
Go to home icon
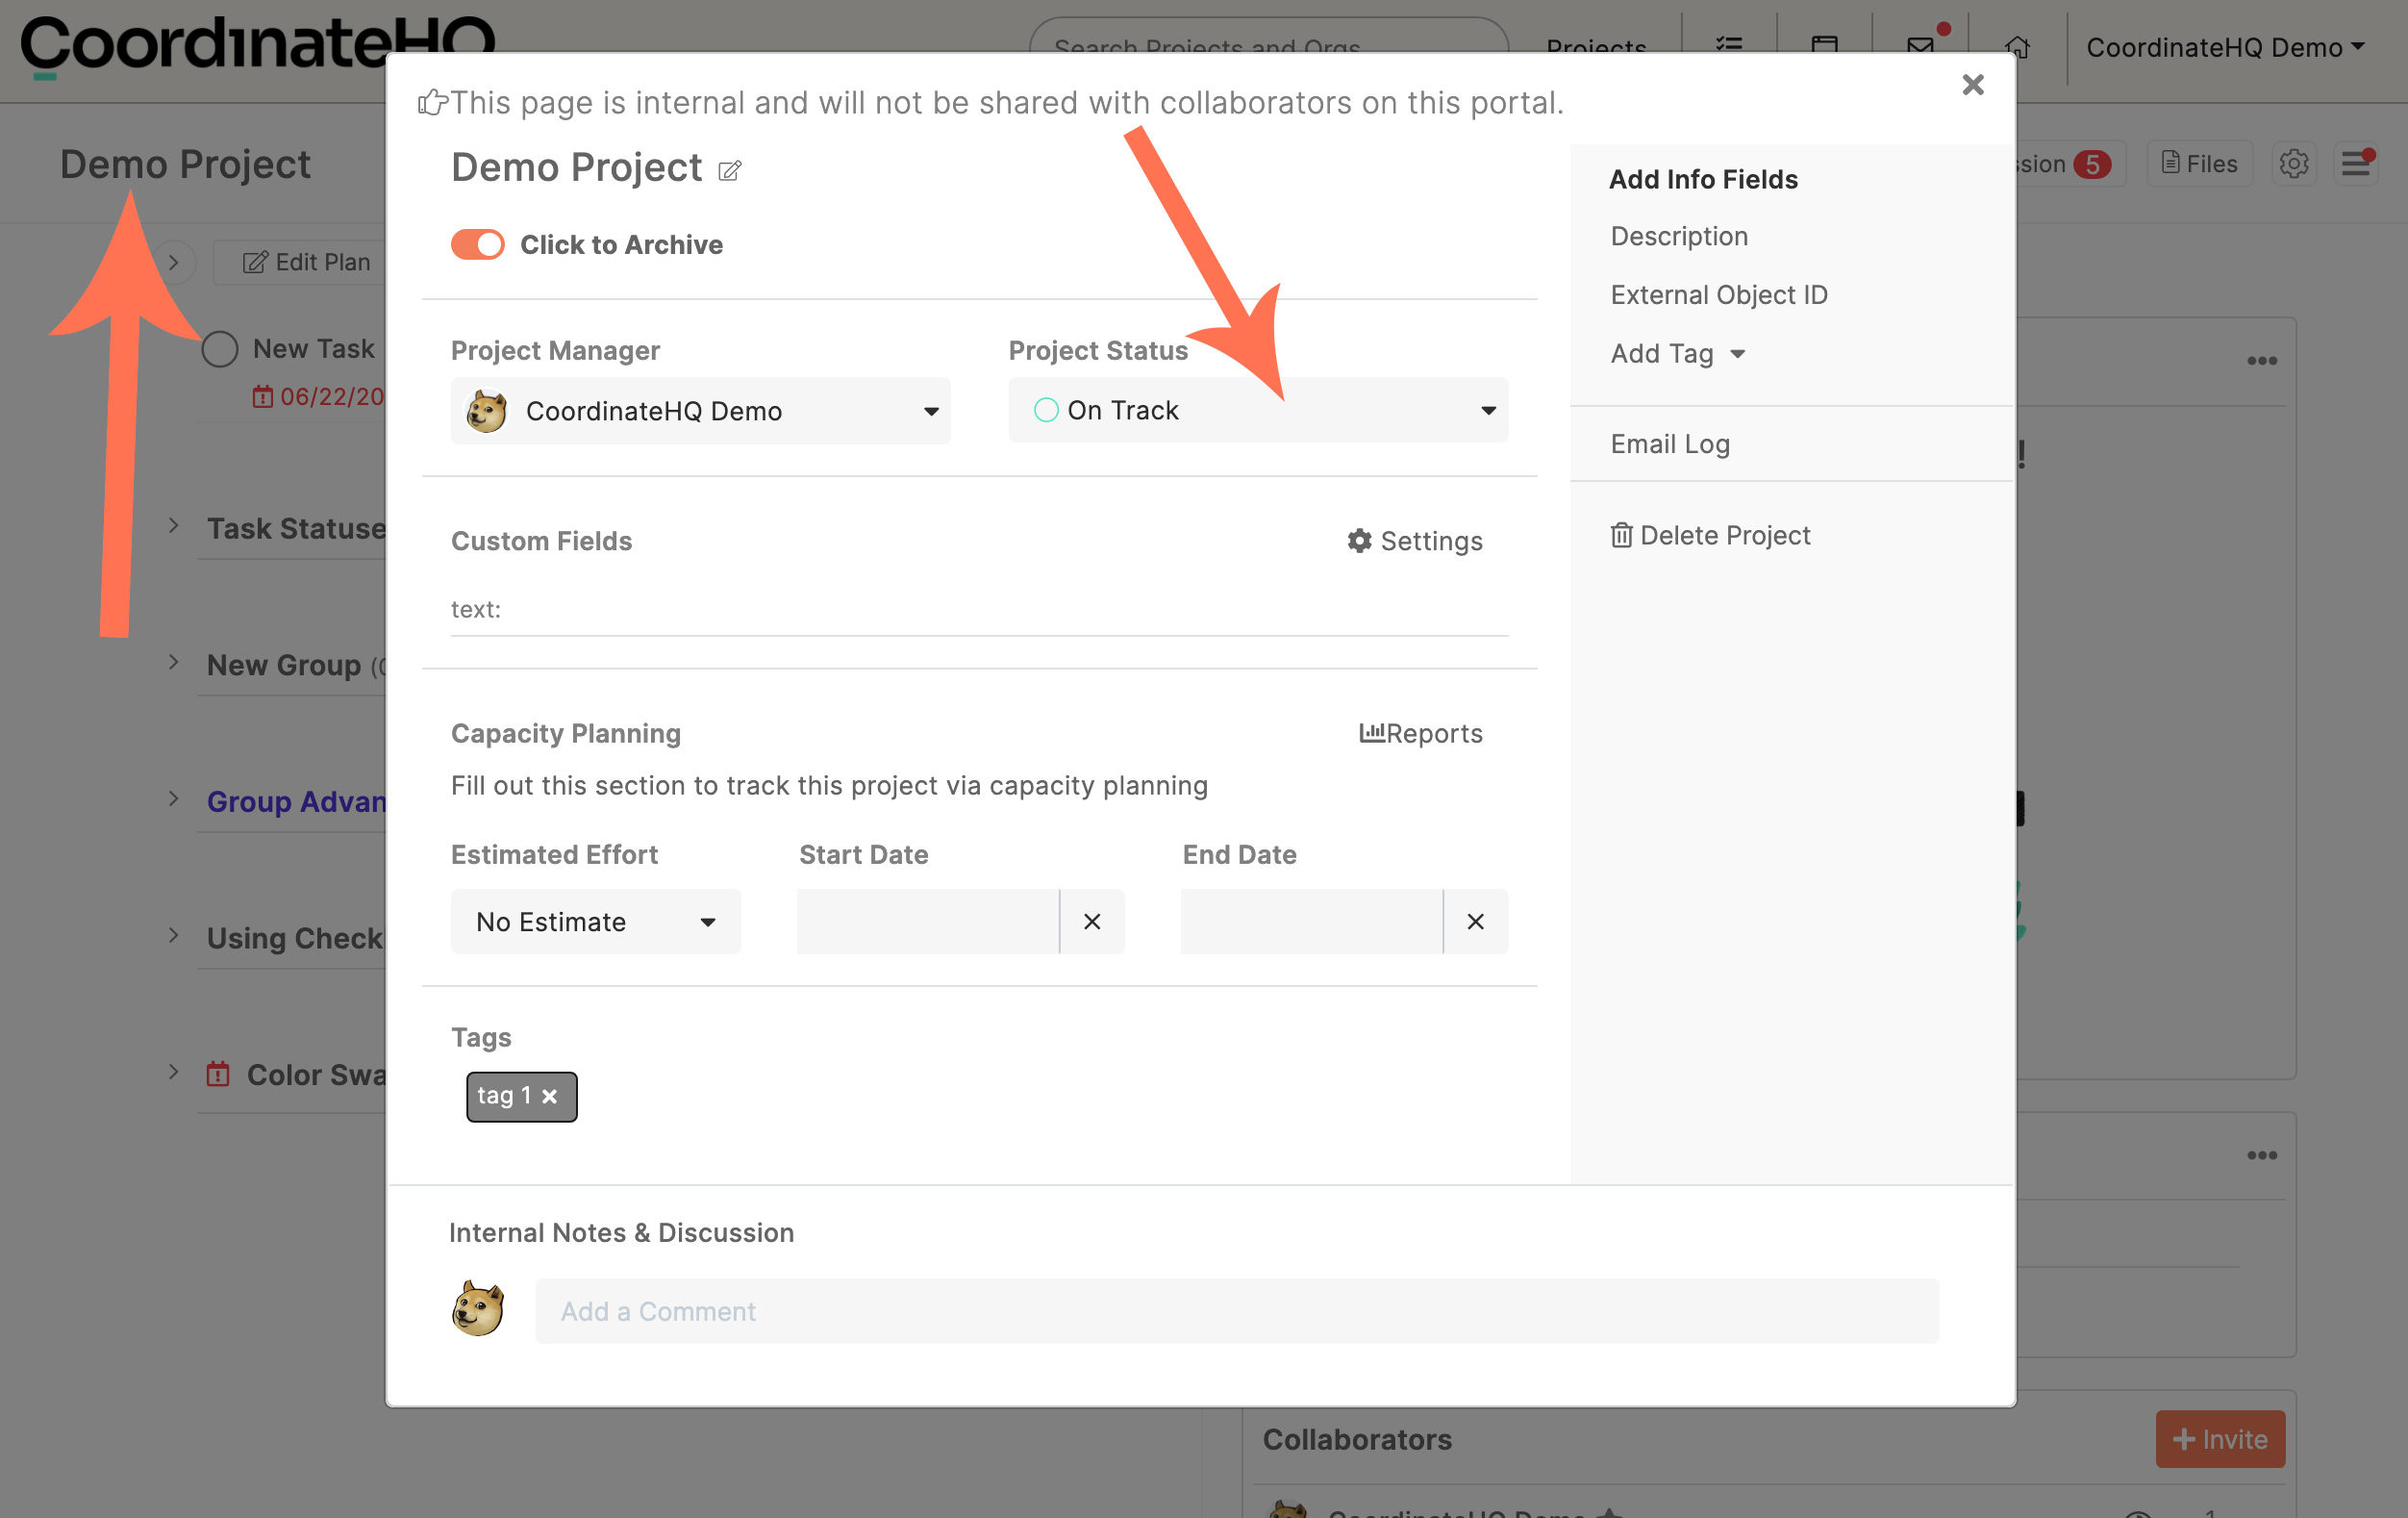point(2017,46)
